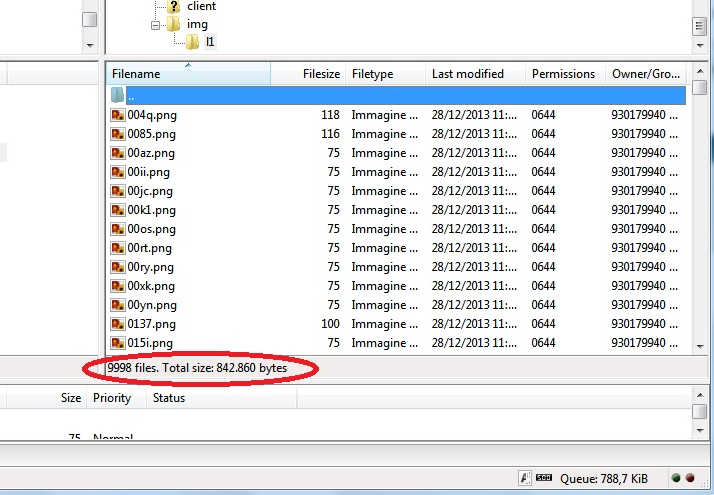This screenshot has height=495, width=714.
Task: Sort by Owner/Group column header
Action: pyautogui.click(x=646, y=74)
